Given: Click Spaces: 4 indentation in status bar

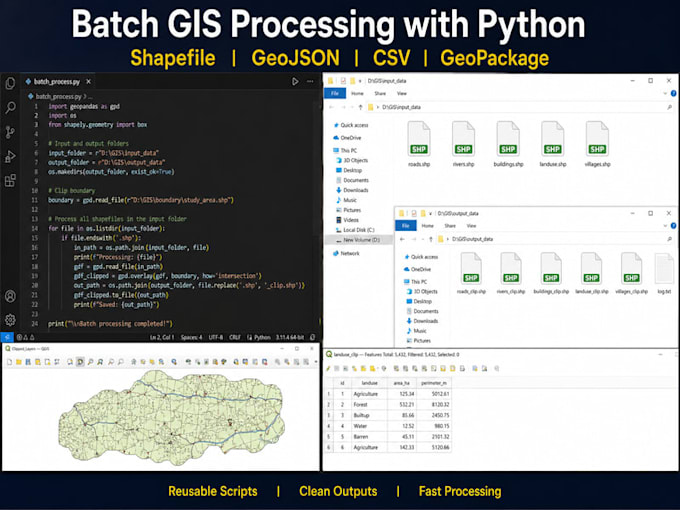Looking at the screenshot, I should [x=191, y=337].
